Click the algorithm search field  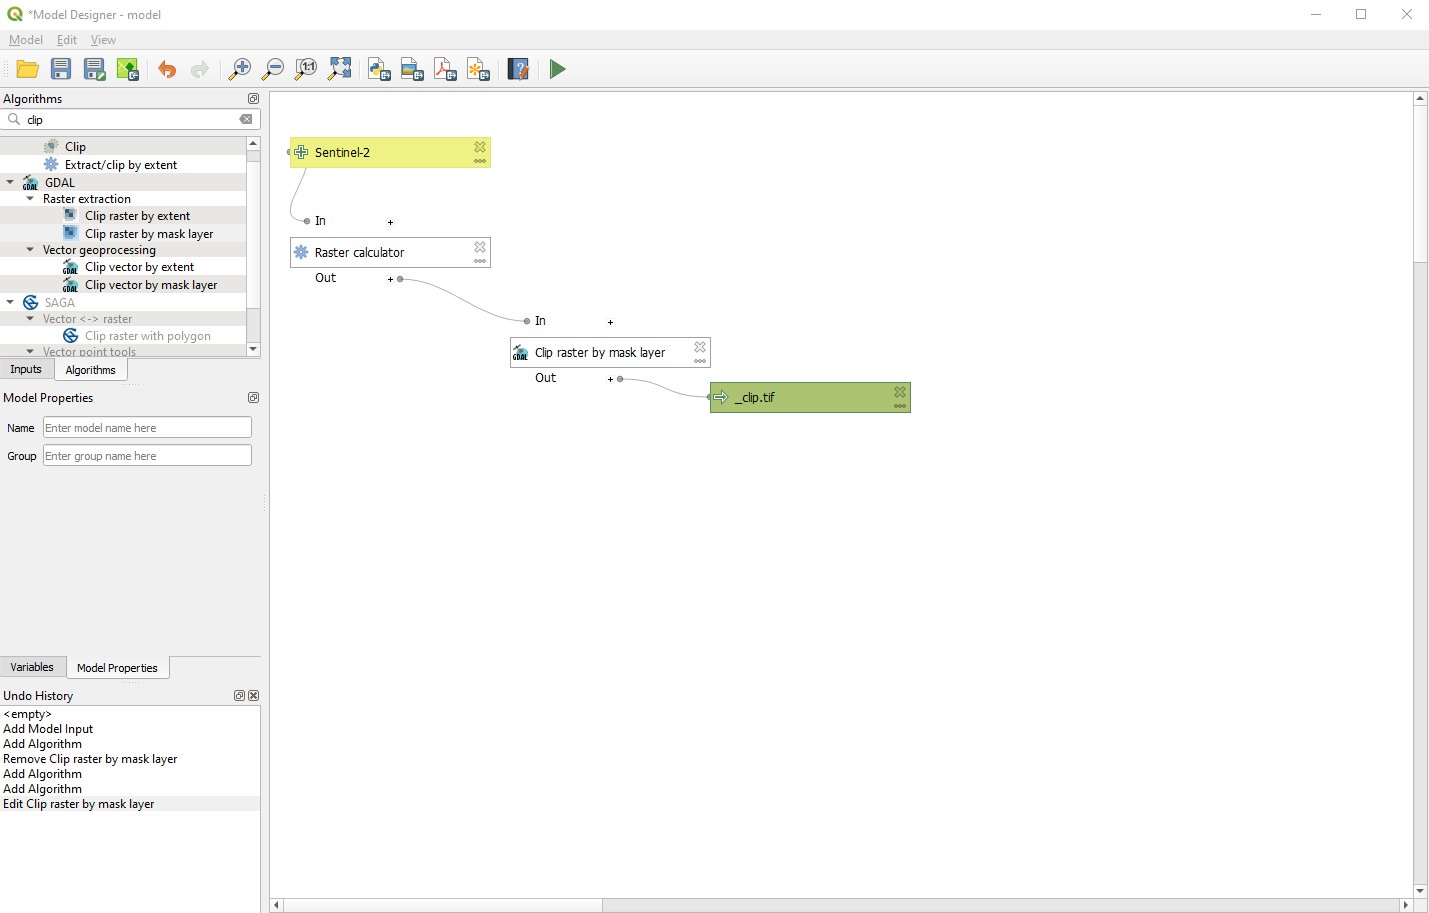[x=131, y=119]
